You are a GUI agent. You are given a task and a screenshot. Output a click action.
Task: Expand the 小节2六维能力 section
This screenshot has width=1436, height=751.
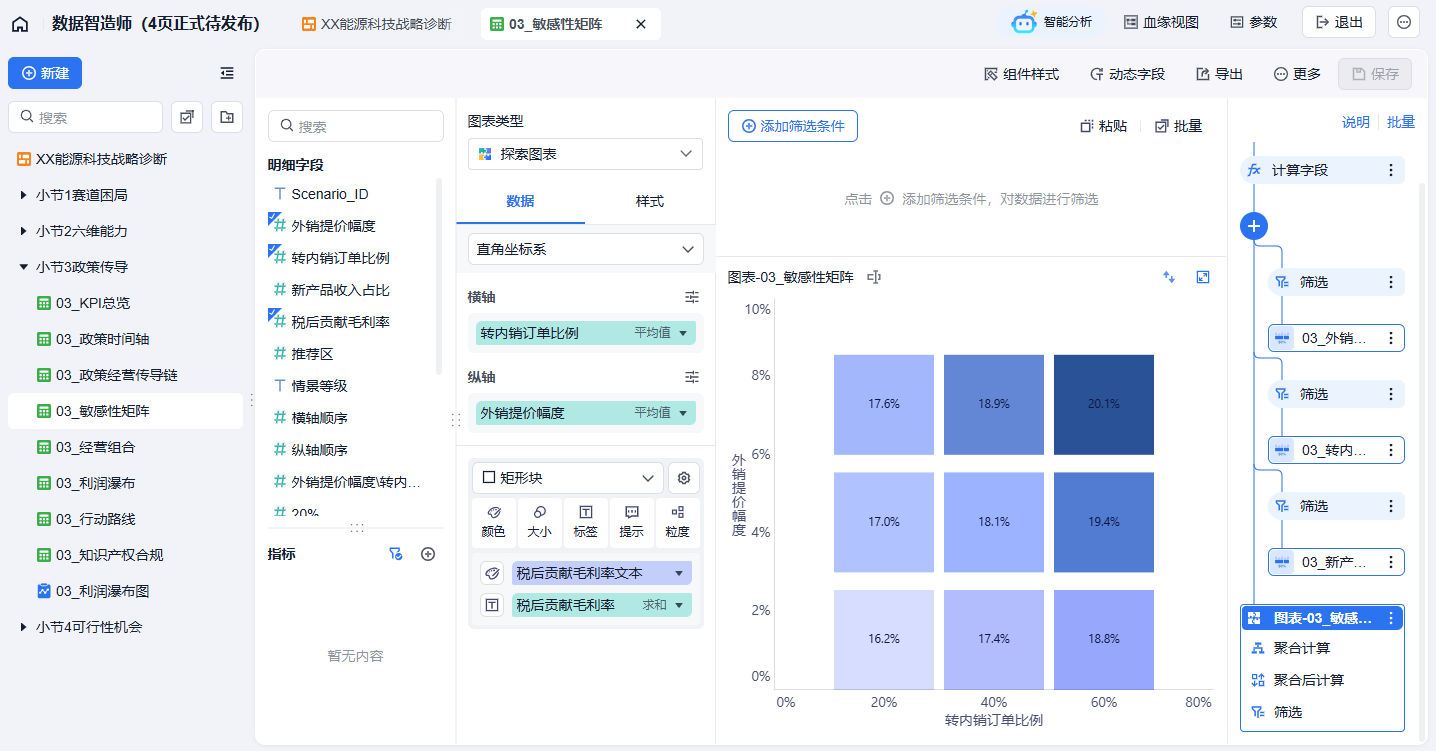[23, 231]
